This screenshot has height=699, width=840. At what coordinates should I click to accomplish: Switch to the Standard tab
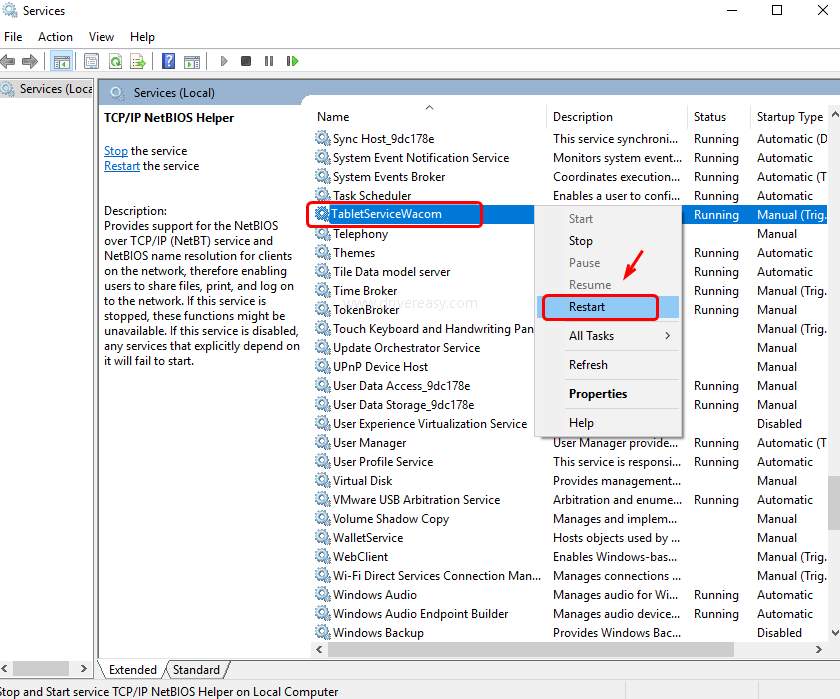point(196,669)
